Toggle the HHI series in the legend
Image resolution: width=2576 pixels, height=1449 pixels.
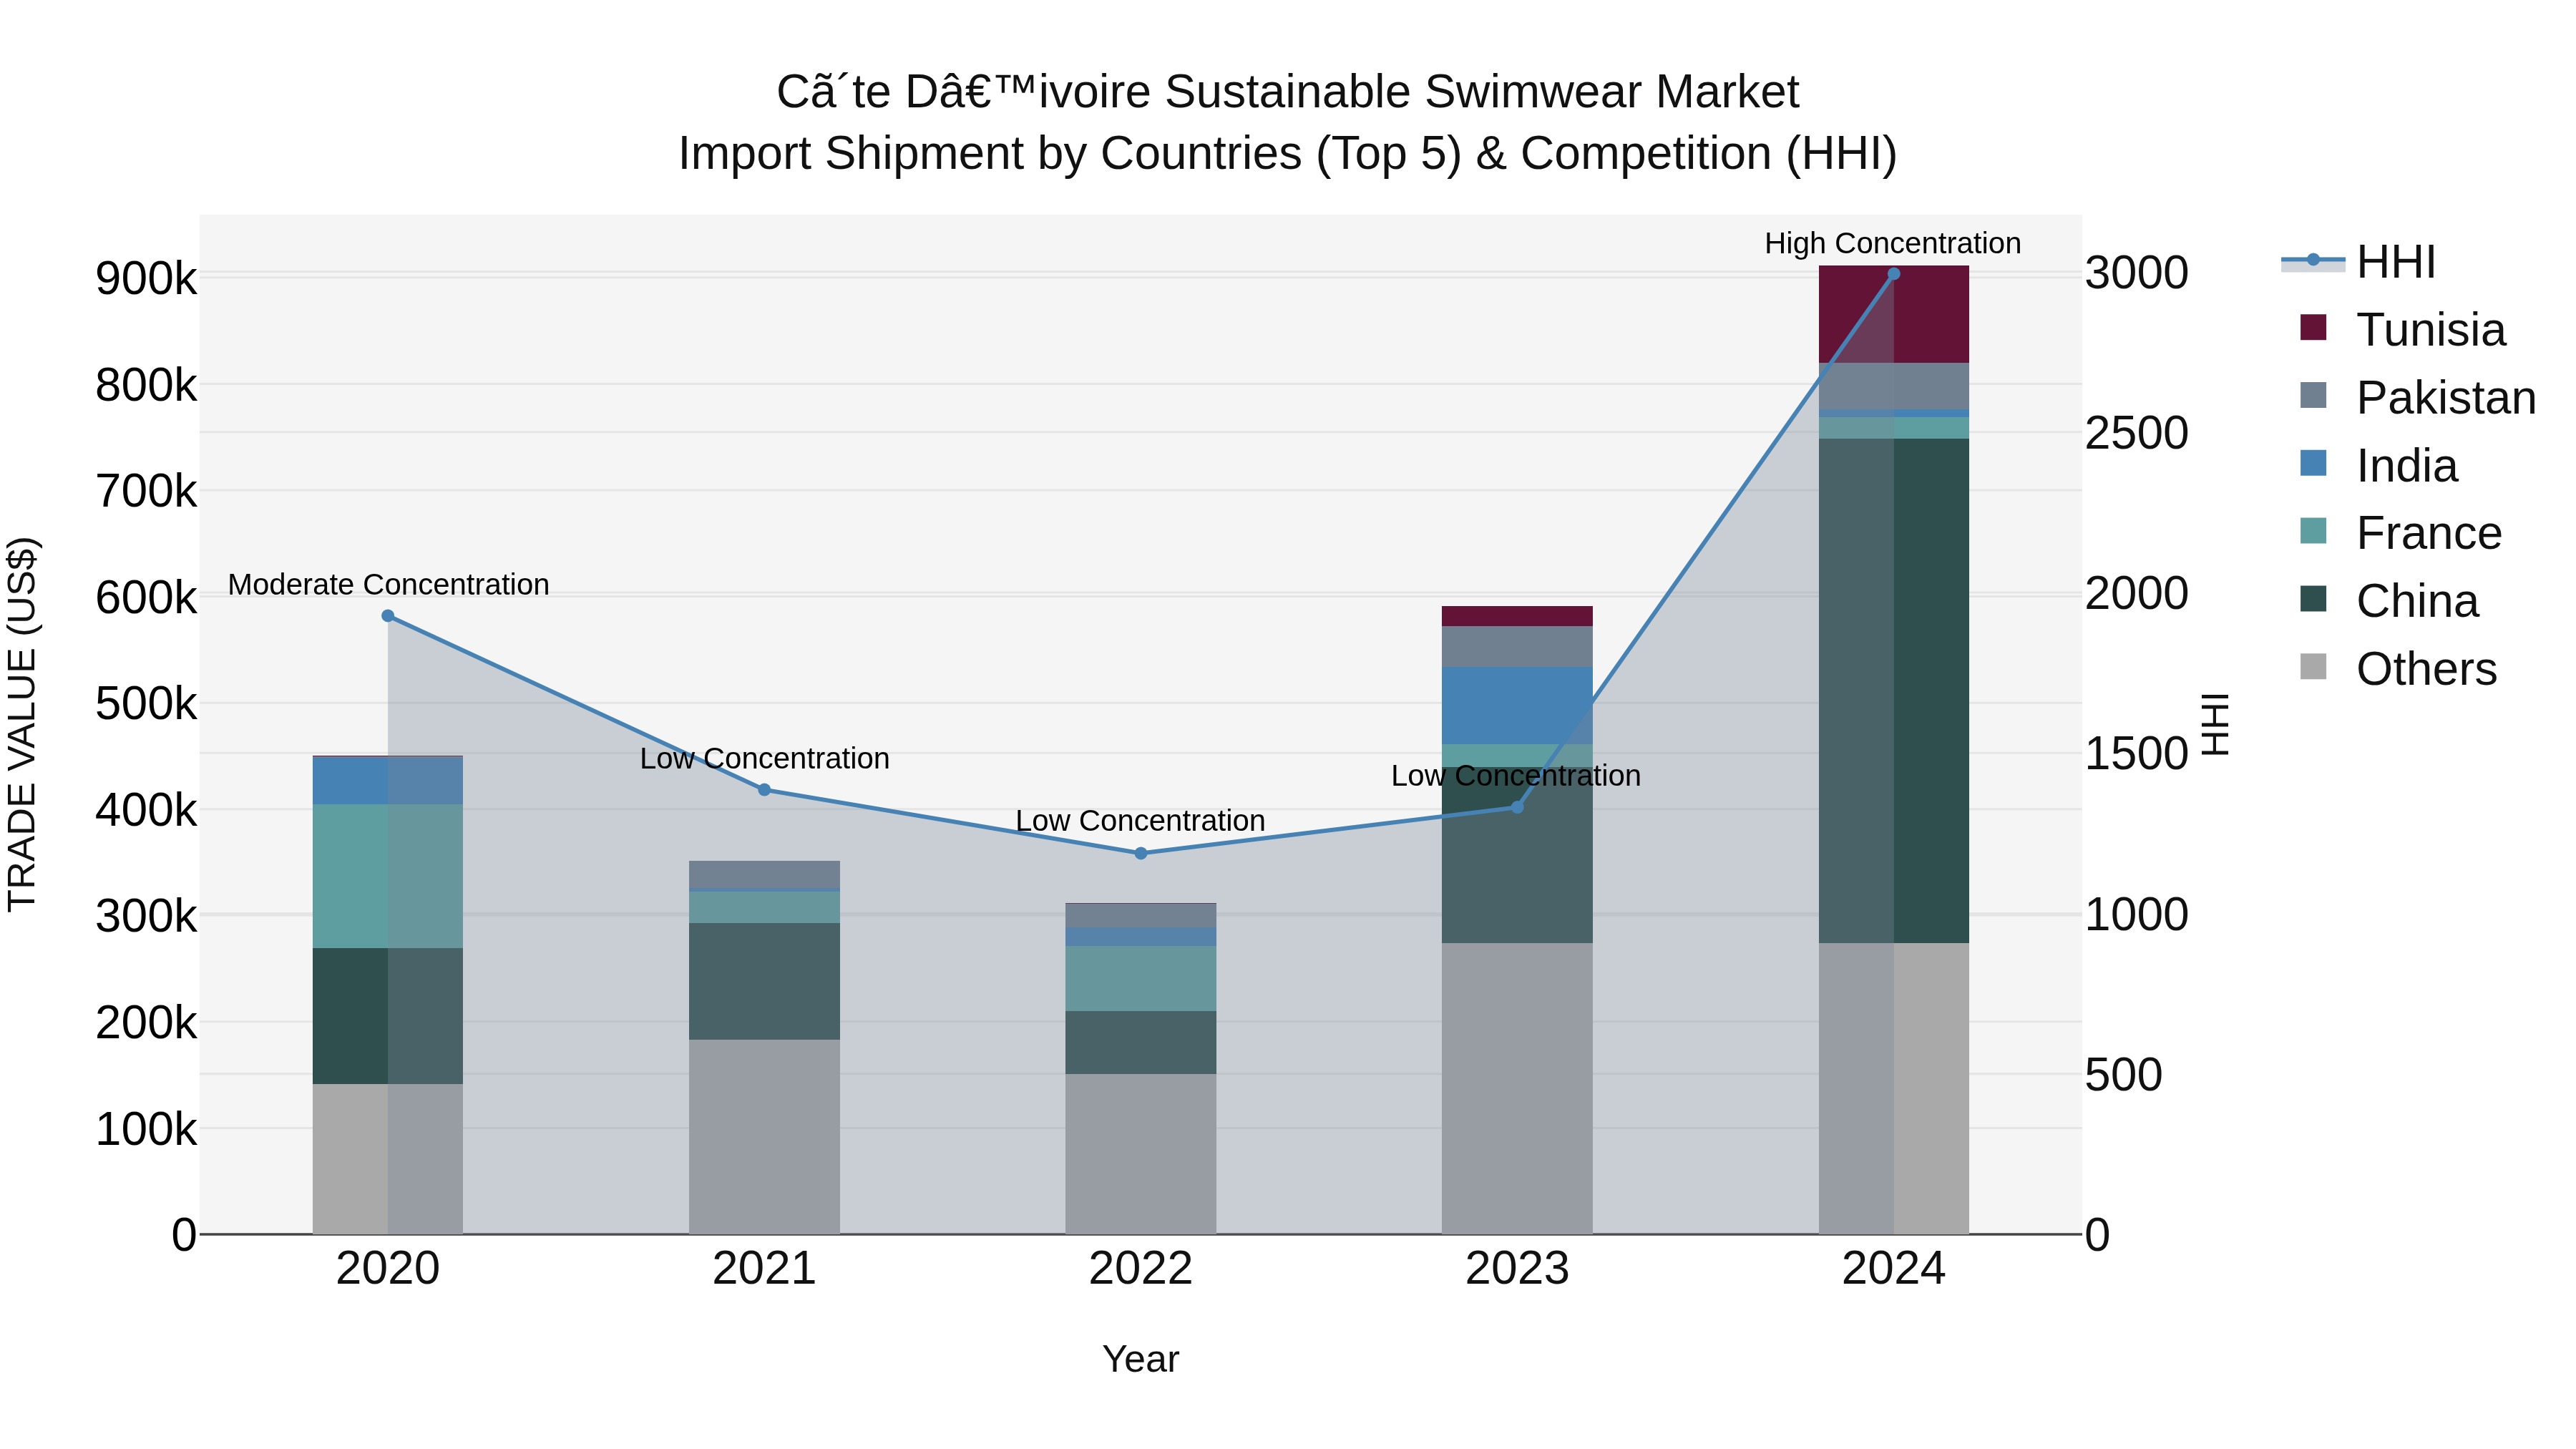click(2358, 262)
